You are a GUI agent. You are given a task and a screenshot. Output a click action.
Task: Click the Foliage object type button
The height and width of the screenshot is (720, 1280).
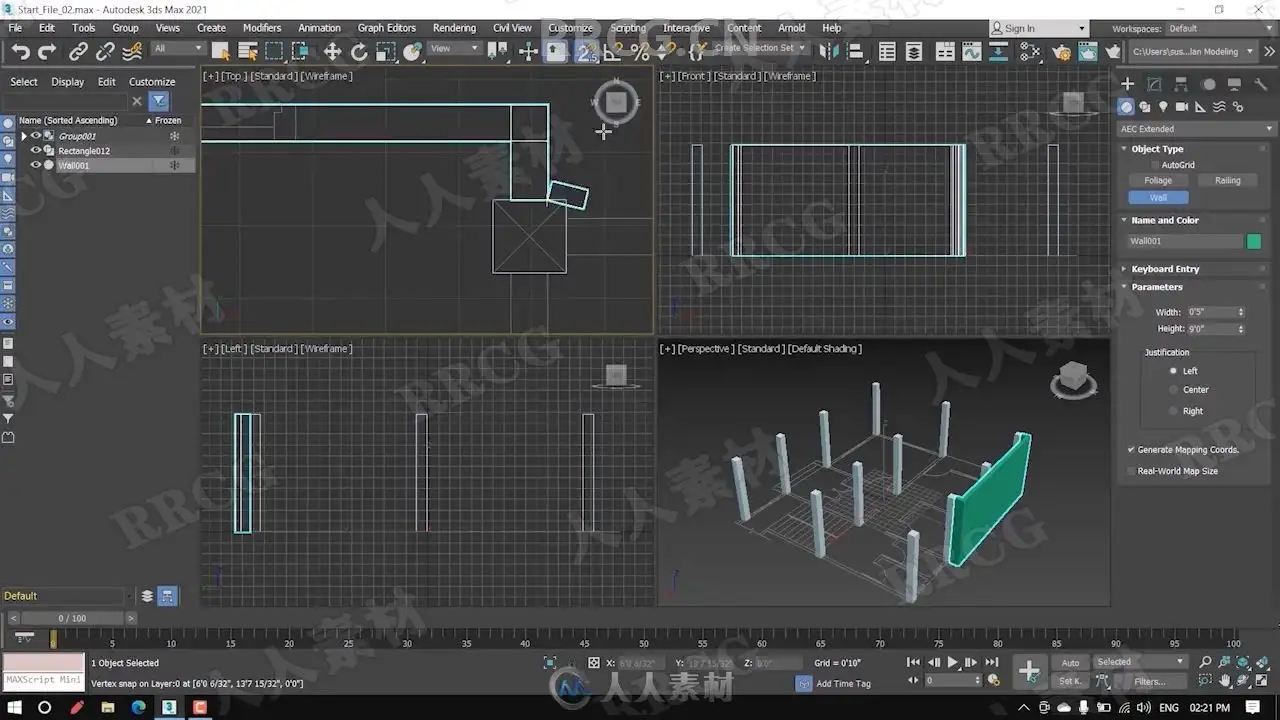1158,181
